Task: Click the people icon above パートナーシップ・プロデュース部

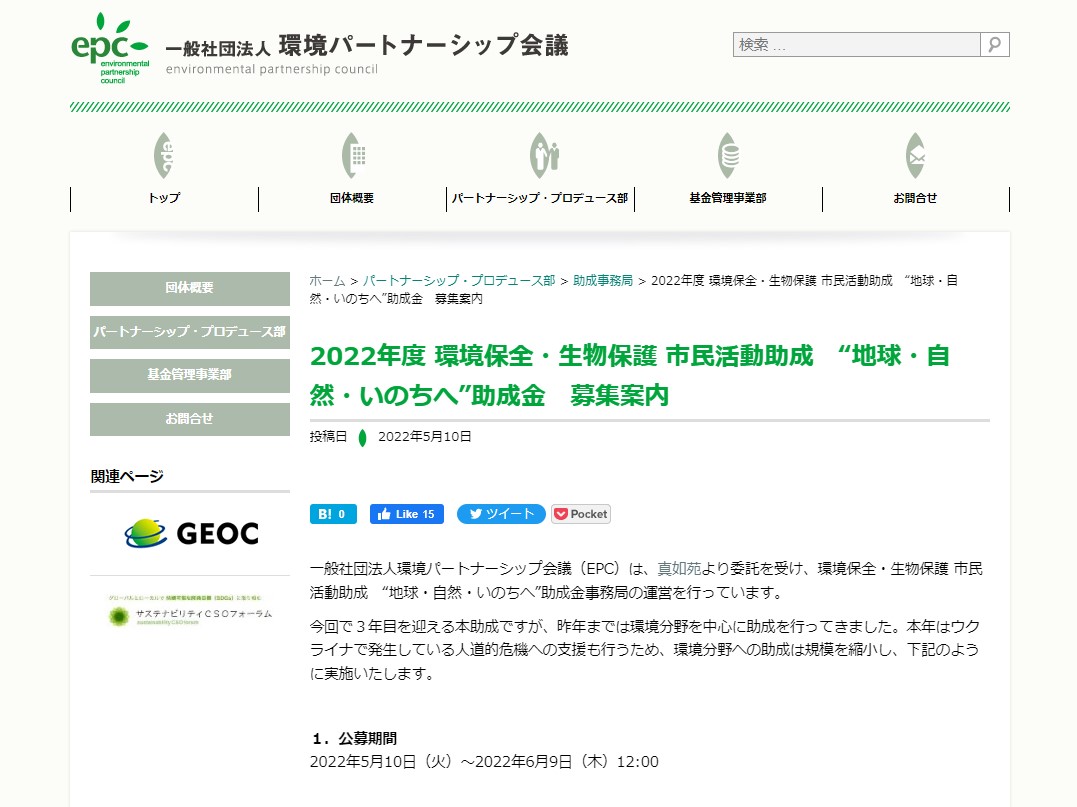Action: coord(540,155)
